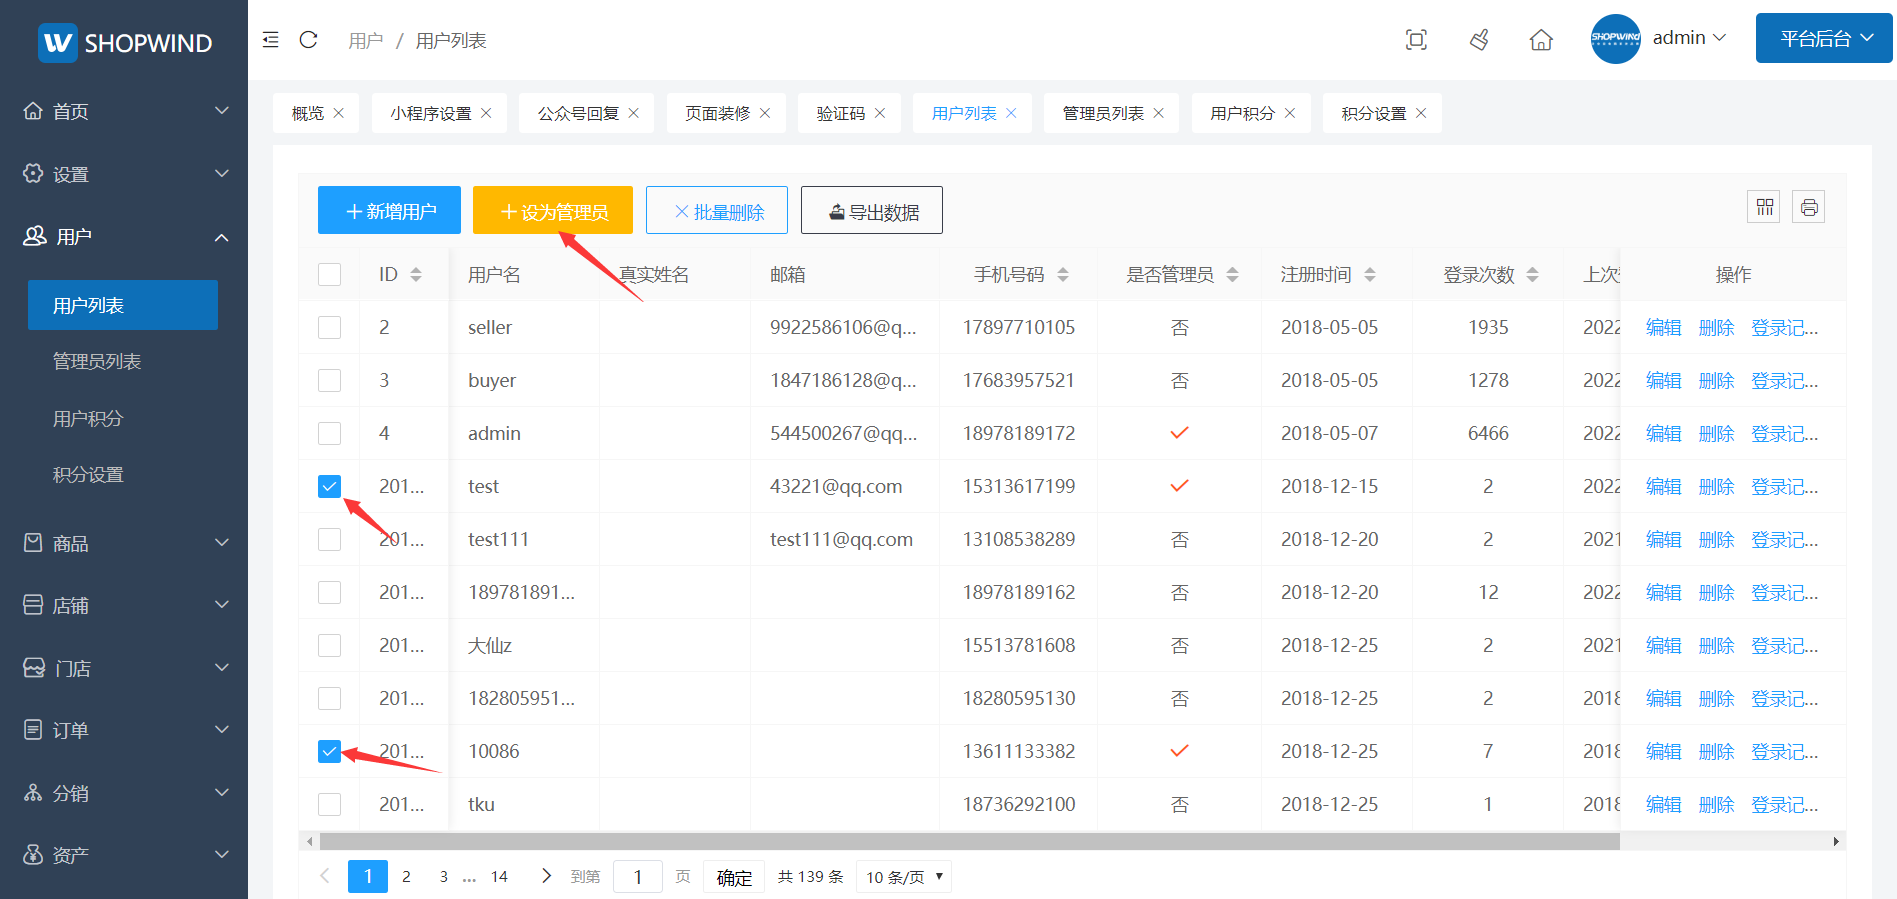The height and width of the screenshot is (899, 1897).
Task: Click the SHOPWIND logo
Action: pos(125,42)
